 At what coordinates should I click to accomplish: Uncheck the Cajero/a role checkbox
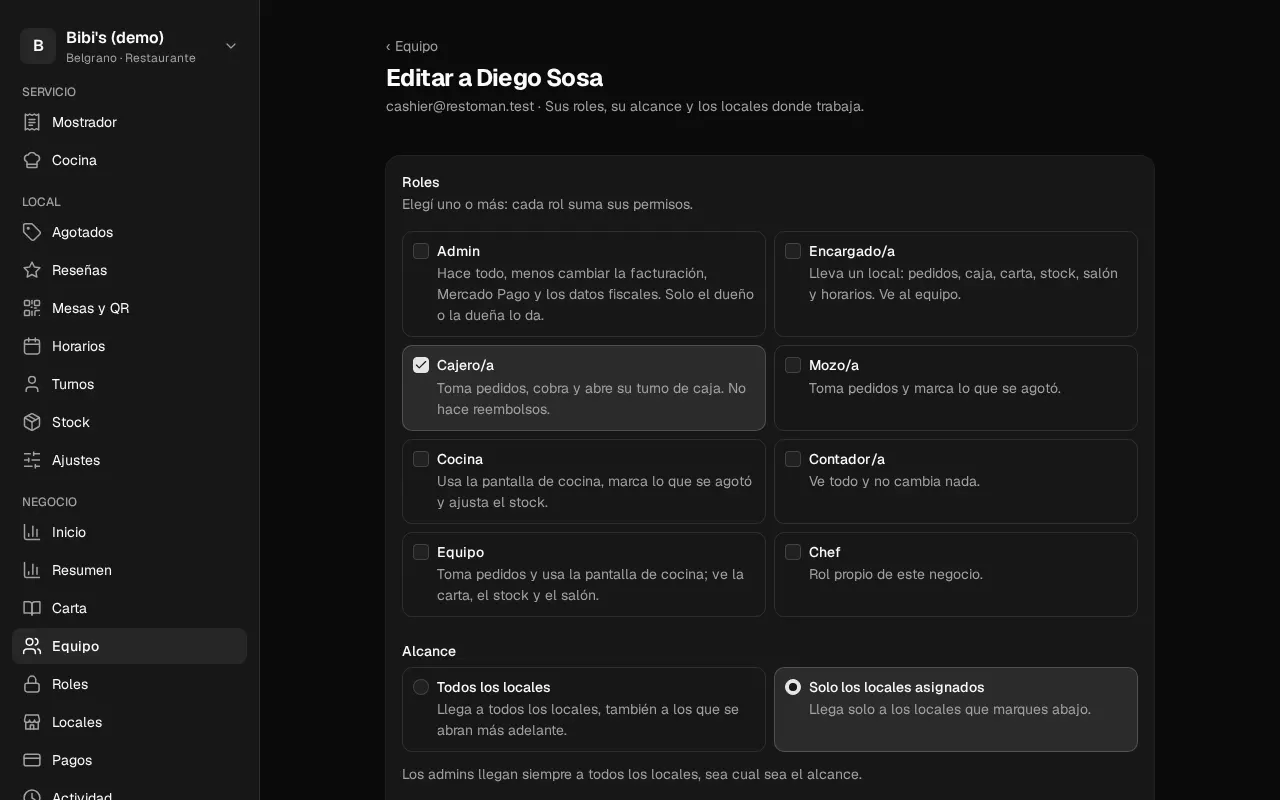click(421, 365)
